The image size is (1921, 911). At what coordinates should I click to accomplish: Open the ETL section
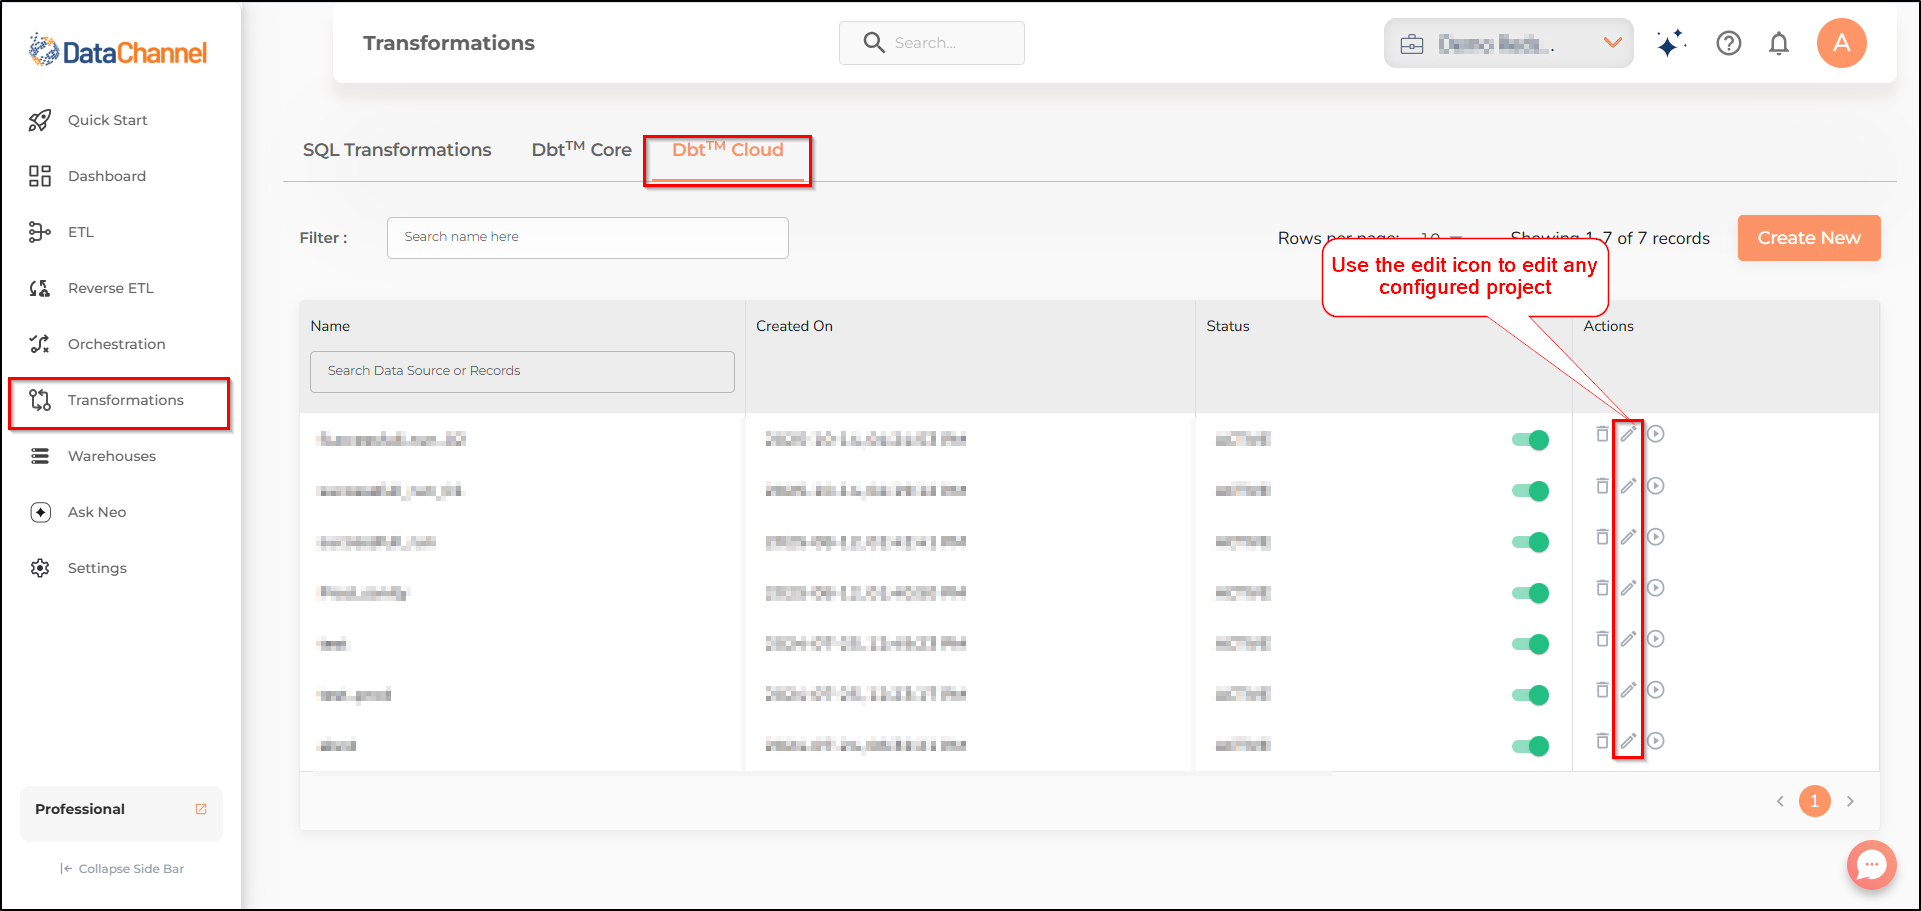point(61,232)
